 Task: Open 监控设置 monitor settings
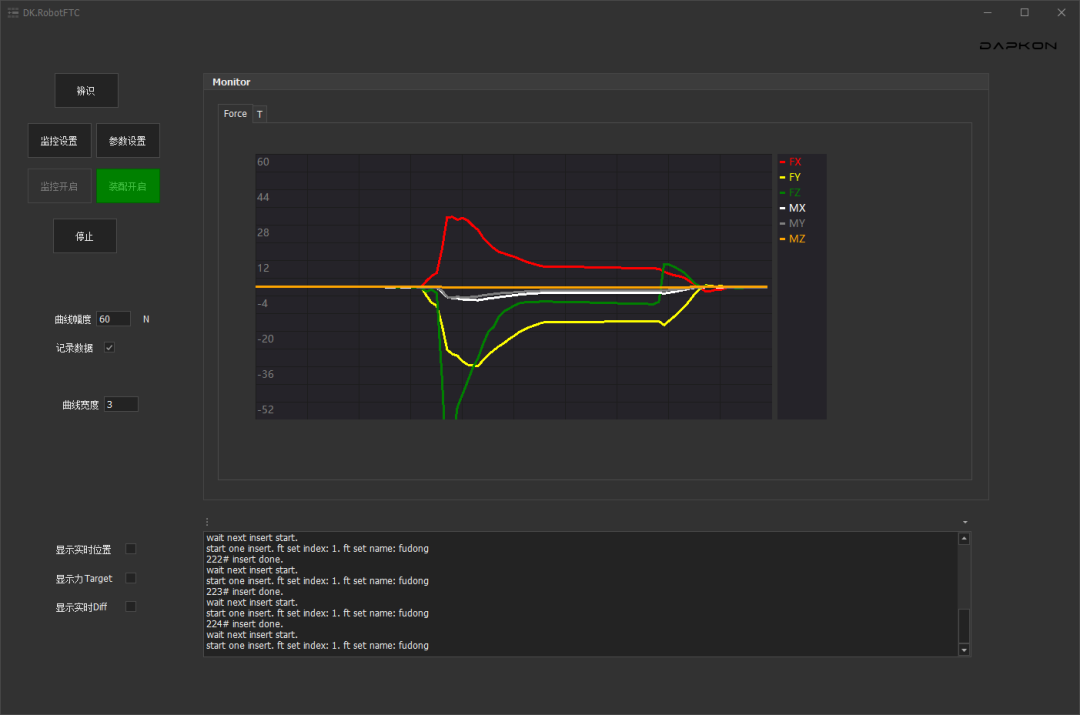click(59, 141)
